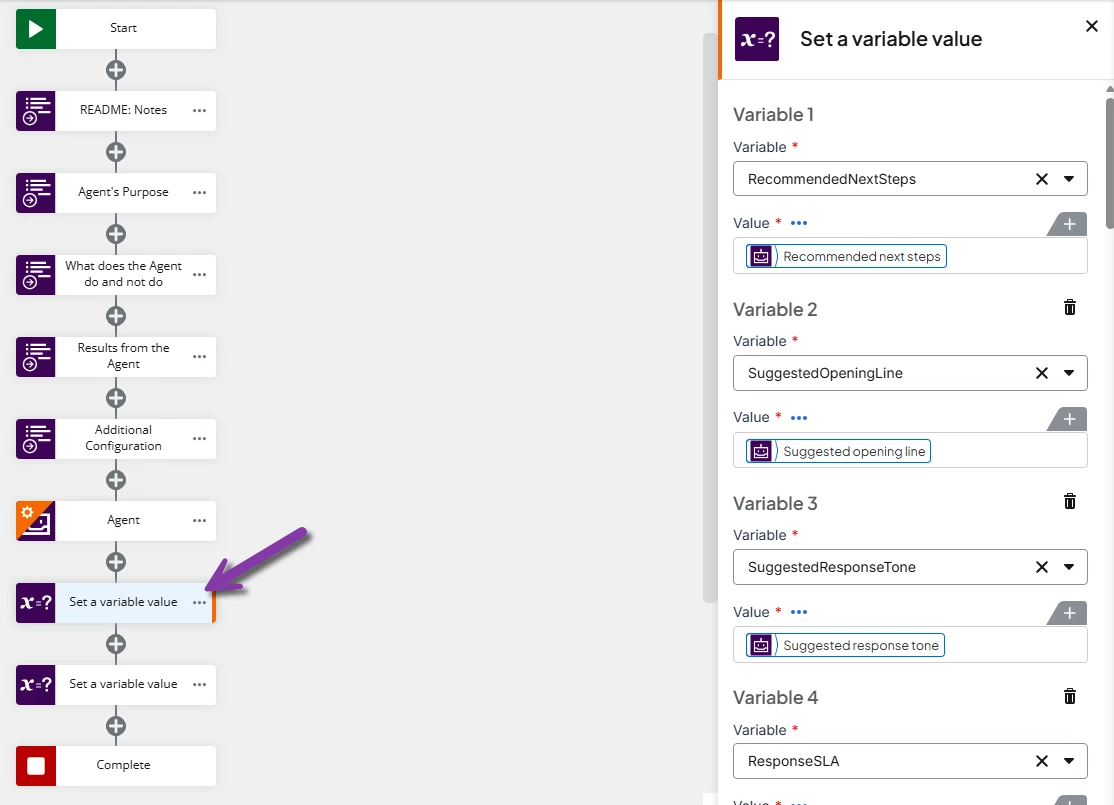Add a step below README: Notes

pos(116,152)
